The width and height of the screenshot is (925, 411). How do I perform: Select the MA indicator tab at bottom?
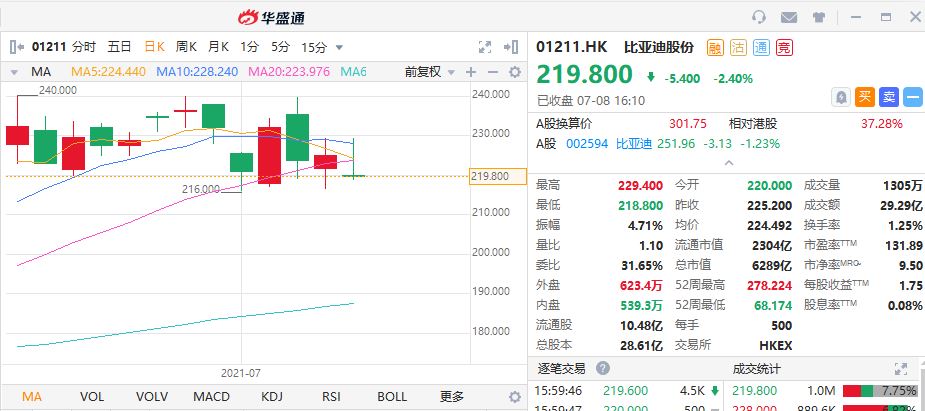point(31,396)
